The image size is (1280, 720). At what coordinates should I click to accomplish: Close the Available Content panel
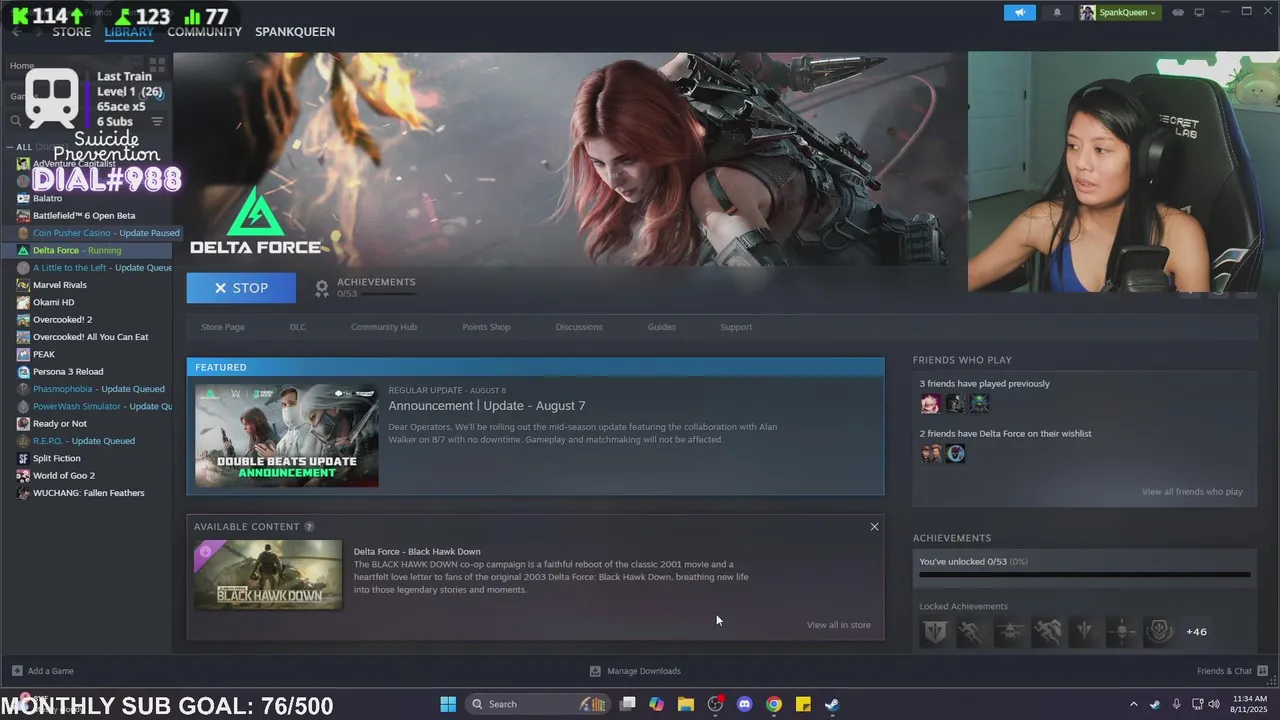point(874,527)
